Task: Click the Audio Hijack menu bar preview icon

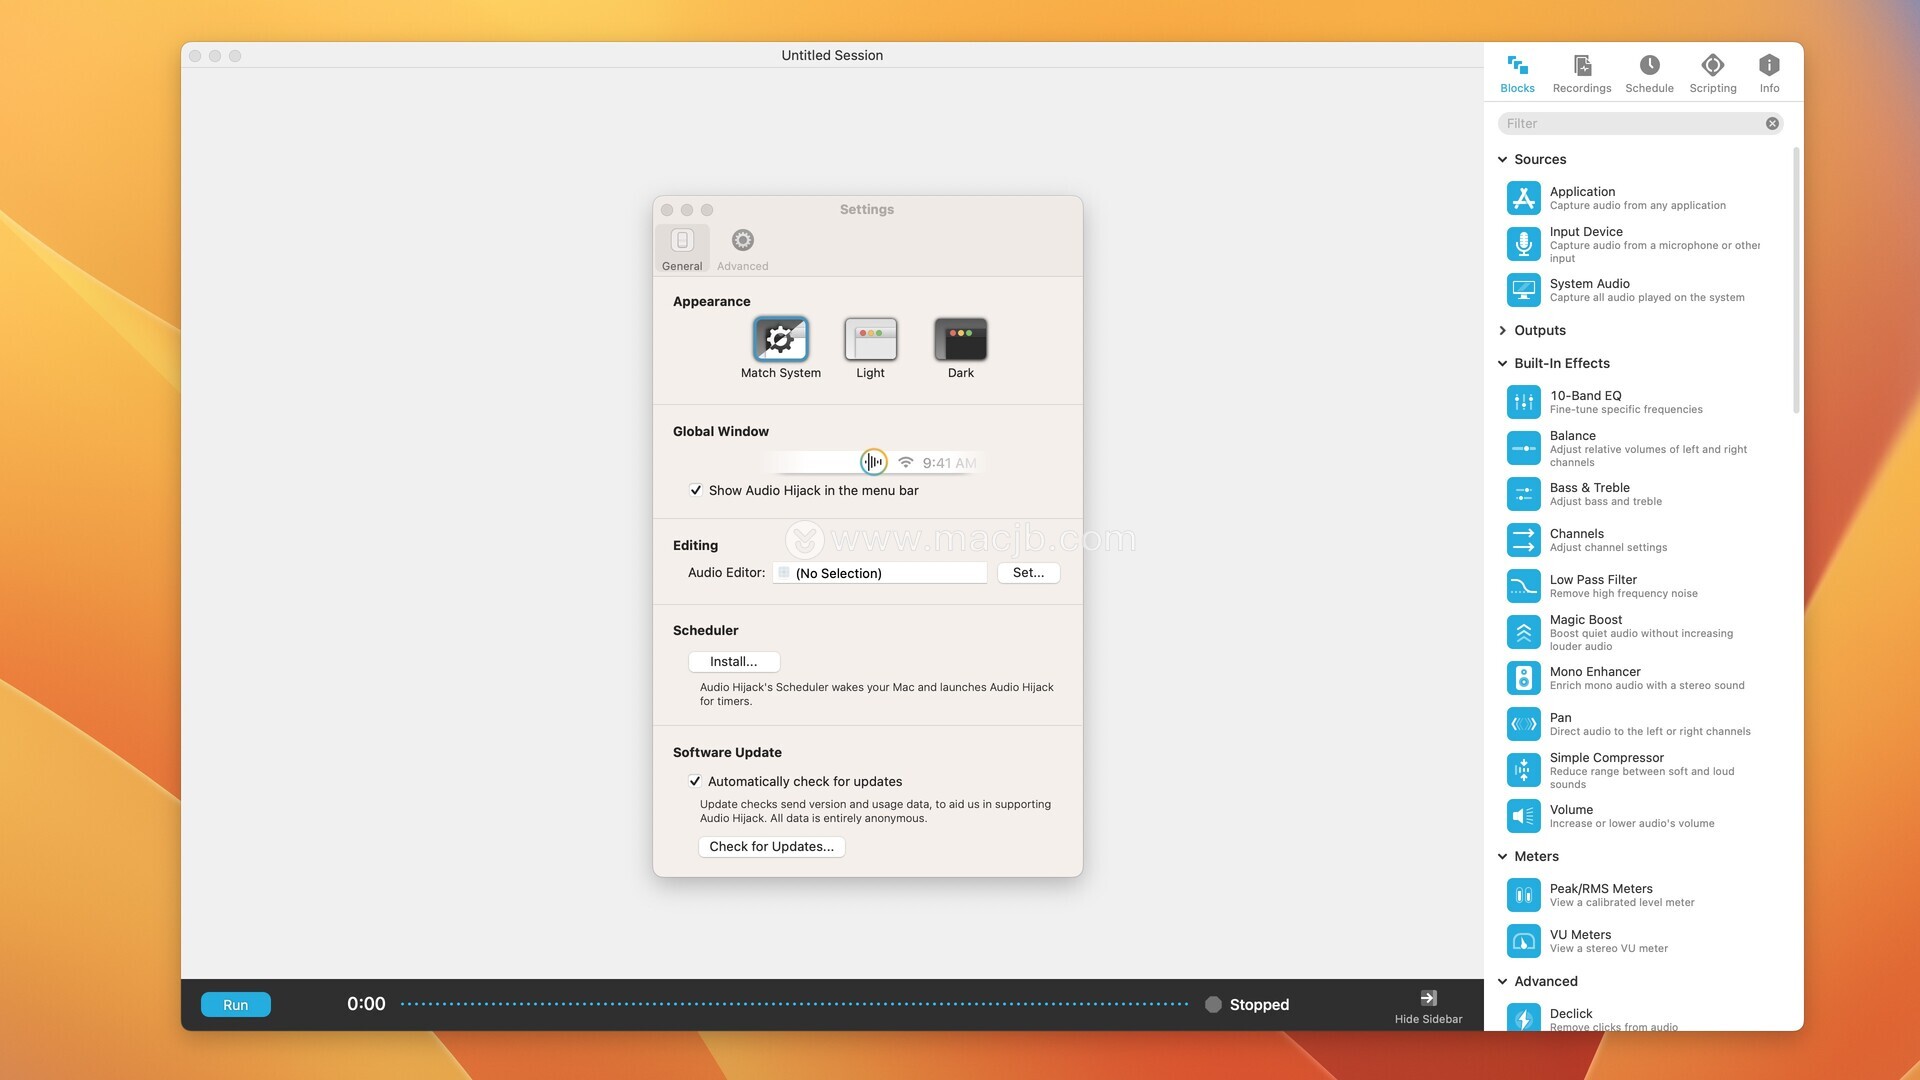Action: 873,462
